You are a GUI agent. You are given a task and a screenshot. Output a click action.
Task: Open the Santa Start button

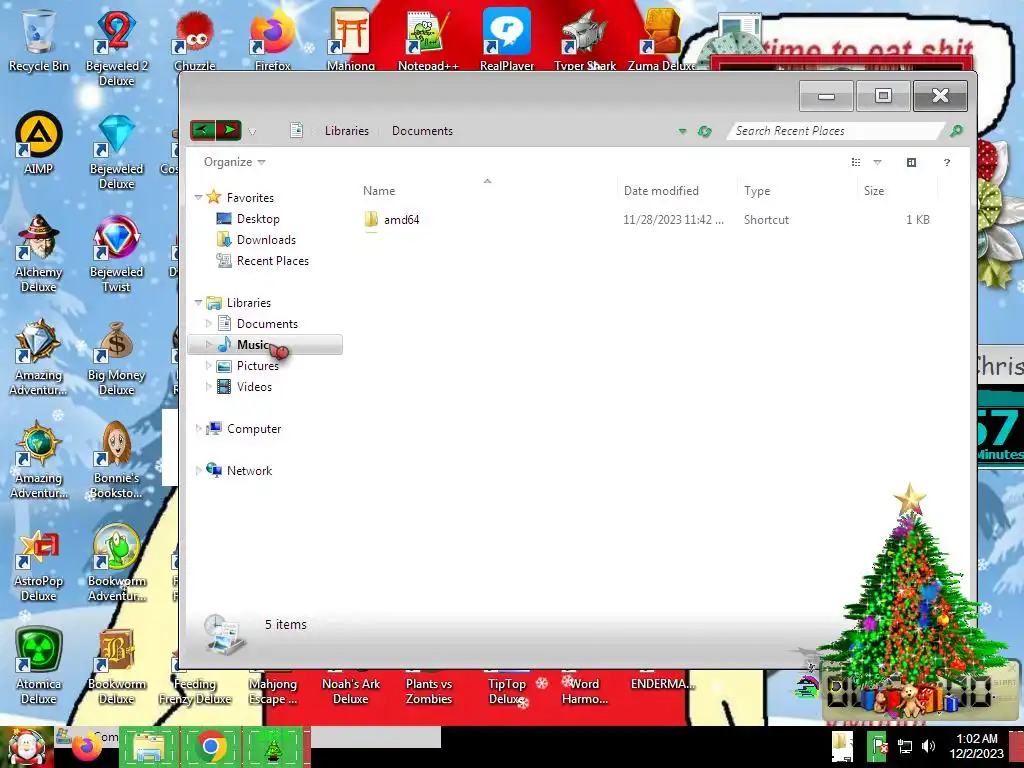(26, 746)
